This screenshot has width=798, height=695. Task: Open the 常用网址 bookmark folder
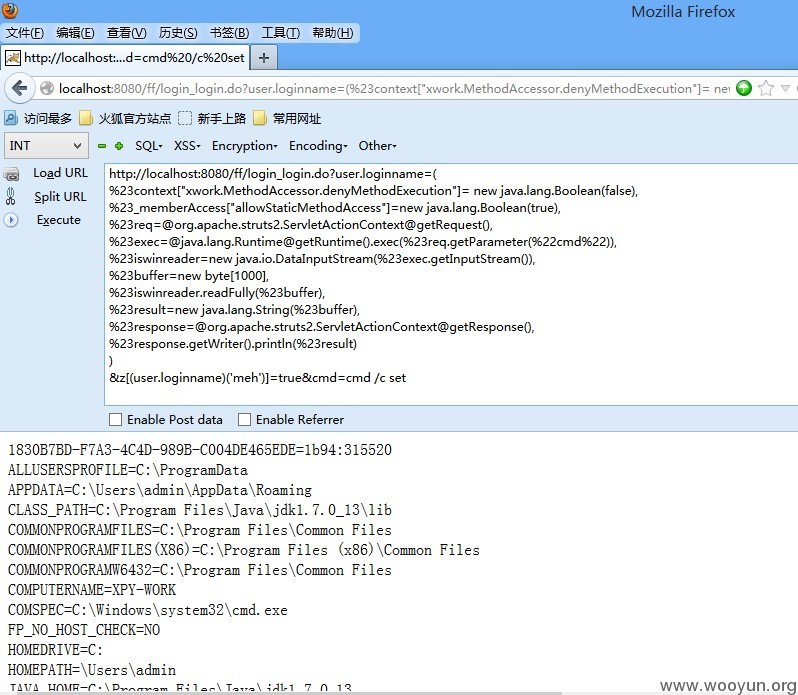(287, 119)
